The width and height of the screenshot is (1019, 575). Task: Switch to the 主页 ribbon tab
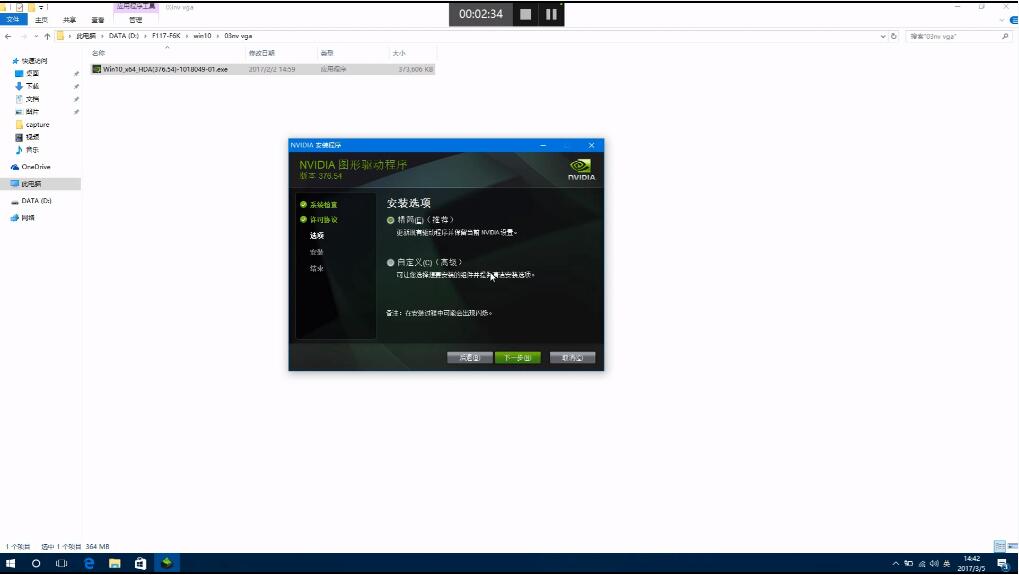point(41,20)
